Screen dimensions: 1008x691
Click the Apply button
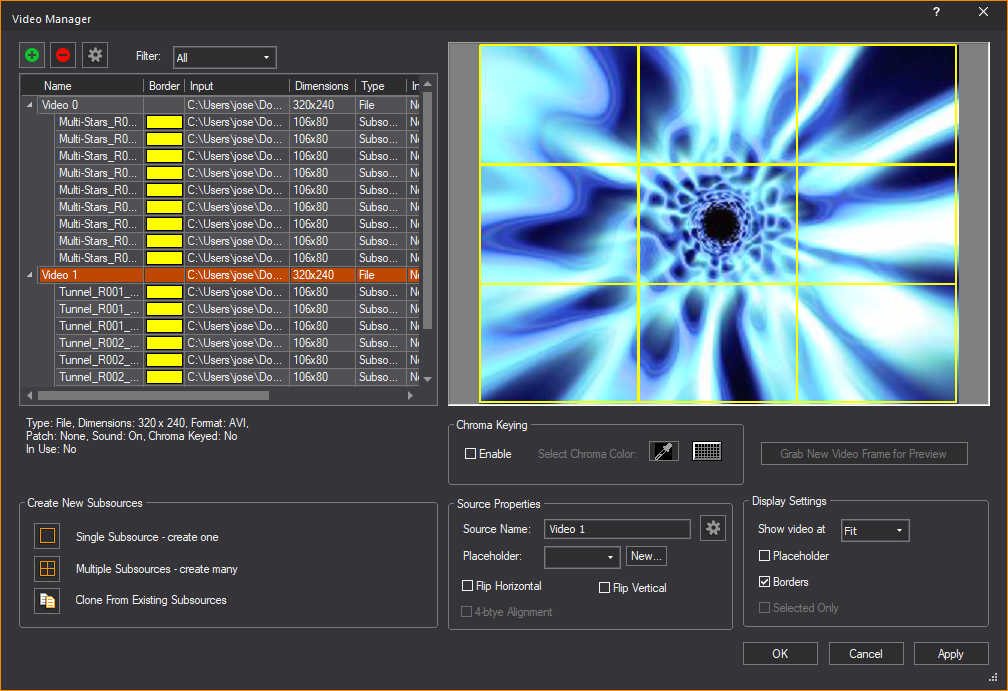[x=950, y=654]
